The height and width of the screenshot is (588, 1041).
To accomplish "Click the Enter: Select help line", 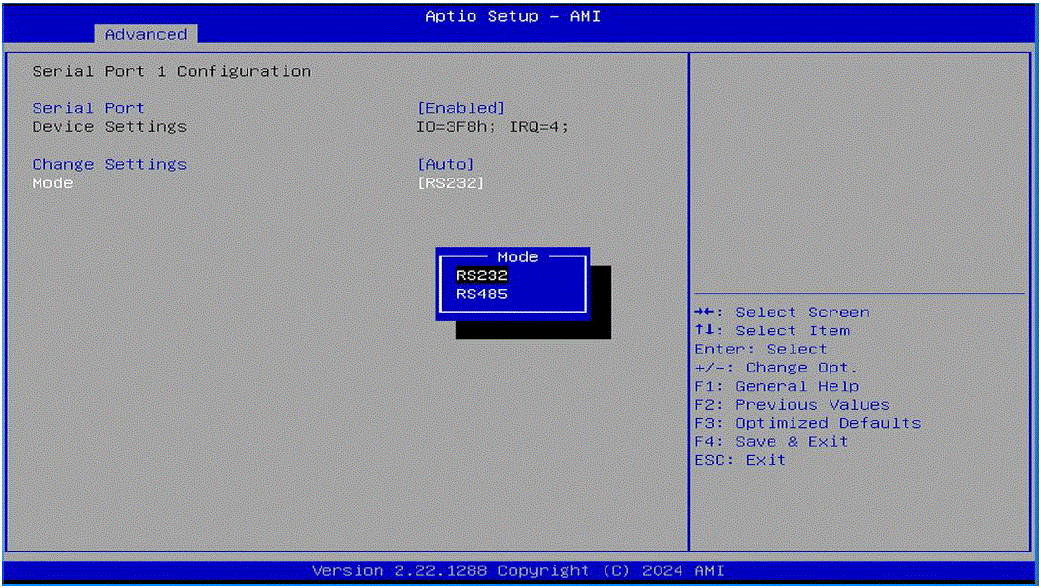I will pyautogui.click(x=761, y=349).
